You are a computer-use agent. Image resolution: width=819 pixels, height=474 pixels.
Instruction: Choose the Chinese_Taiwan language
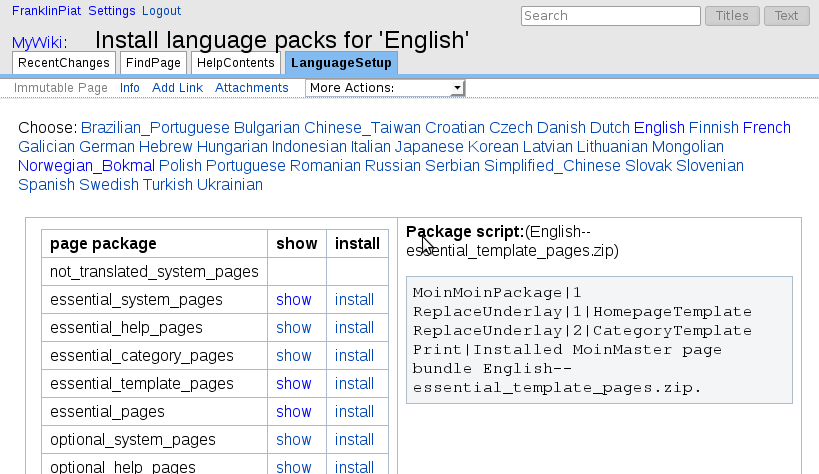[362, 128]
